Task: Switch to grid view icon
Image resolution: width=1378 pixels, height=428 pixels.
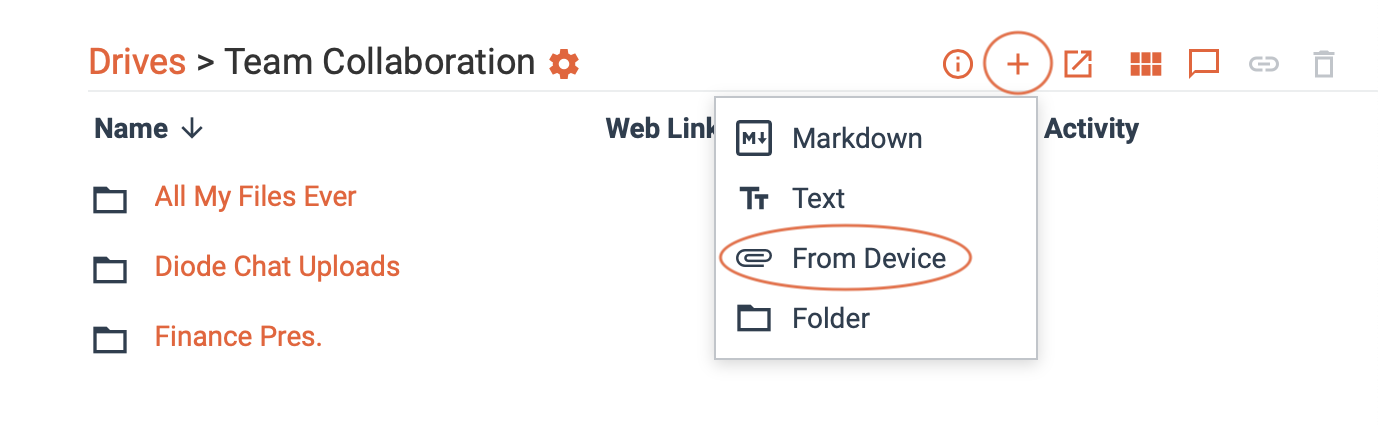Action: (x=1145, y=65)
